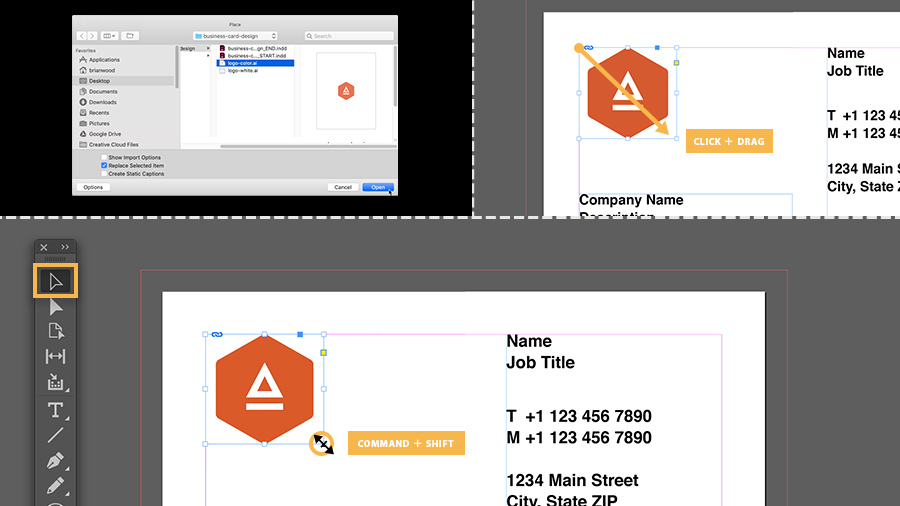Uncheck Replace Selected Item
The width and height of the screenshot is (900, 506).
pyautogui.click(x=104, y=165)
